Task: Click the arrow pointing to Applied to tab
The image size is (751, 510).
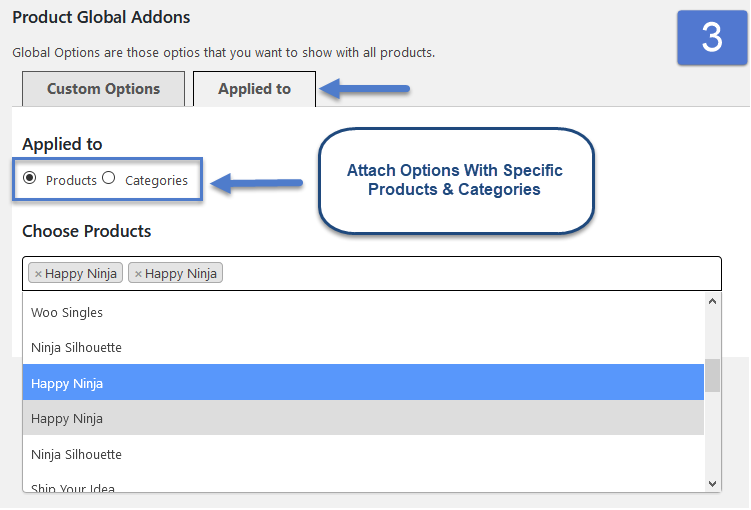Action: [364, 89]
